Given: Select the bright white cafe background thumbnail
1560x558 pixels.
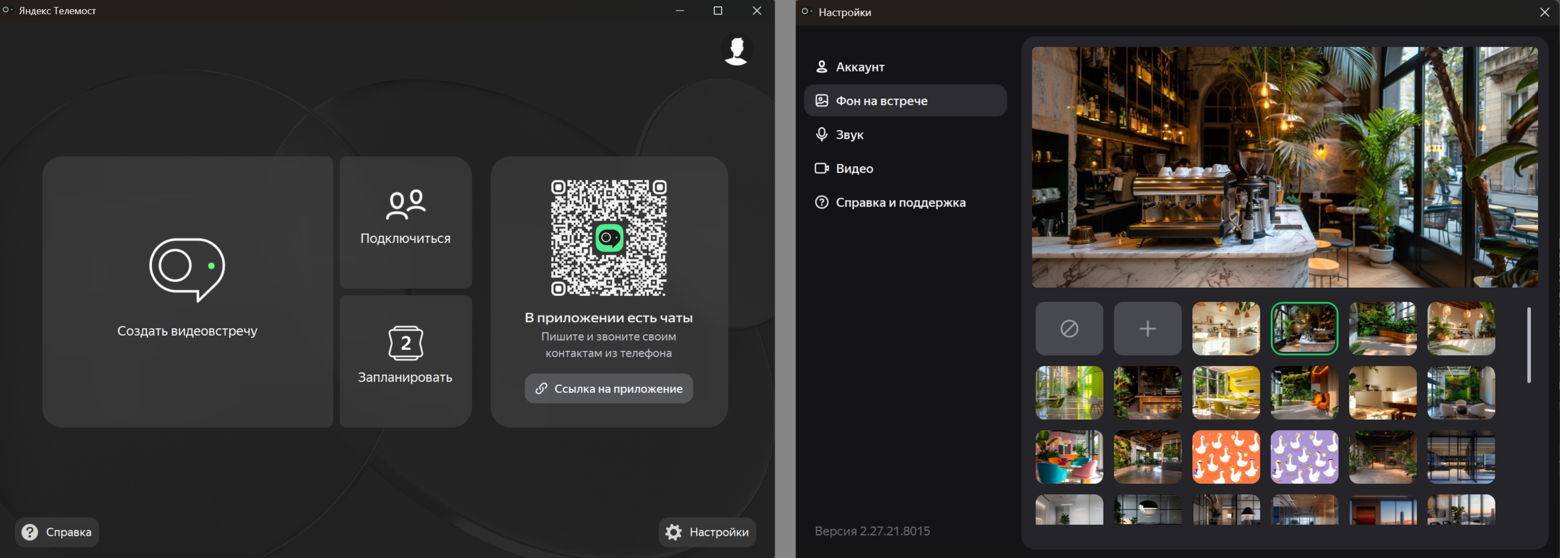Looking at the screenshot, I should (x=1226, y=329).
